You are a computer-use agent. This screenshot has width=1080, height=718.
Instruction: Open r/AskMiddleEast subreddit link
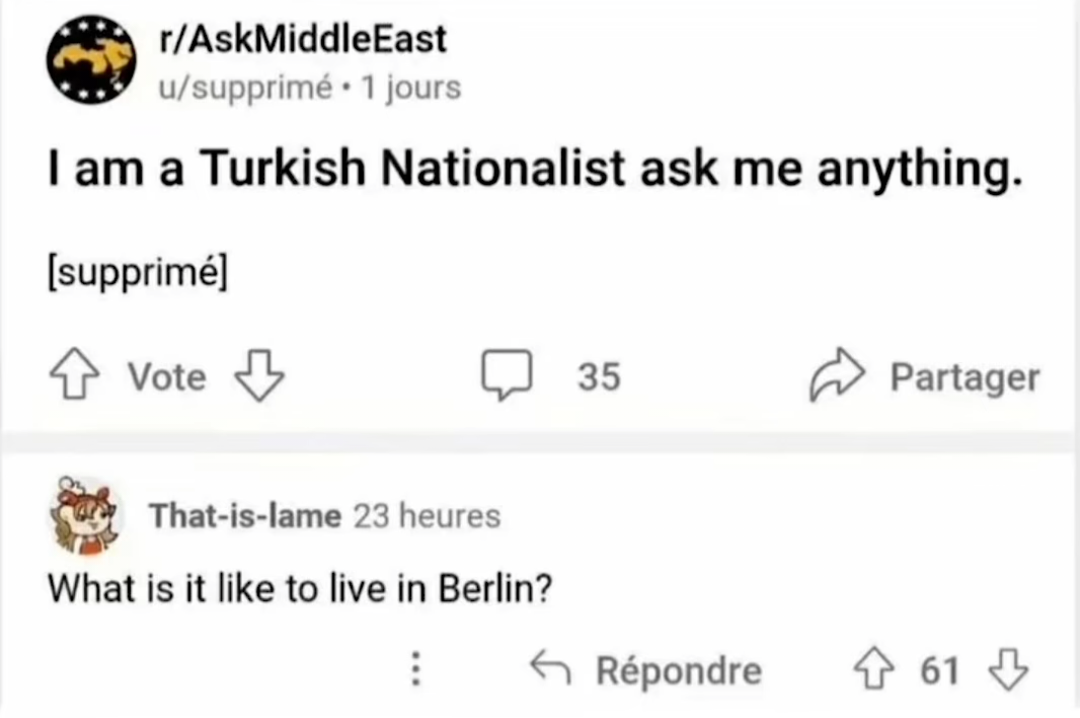(x=302, y=39)
